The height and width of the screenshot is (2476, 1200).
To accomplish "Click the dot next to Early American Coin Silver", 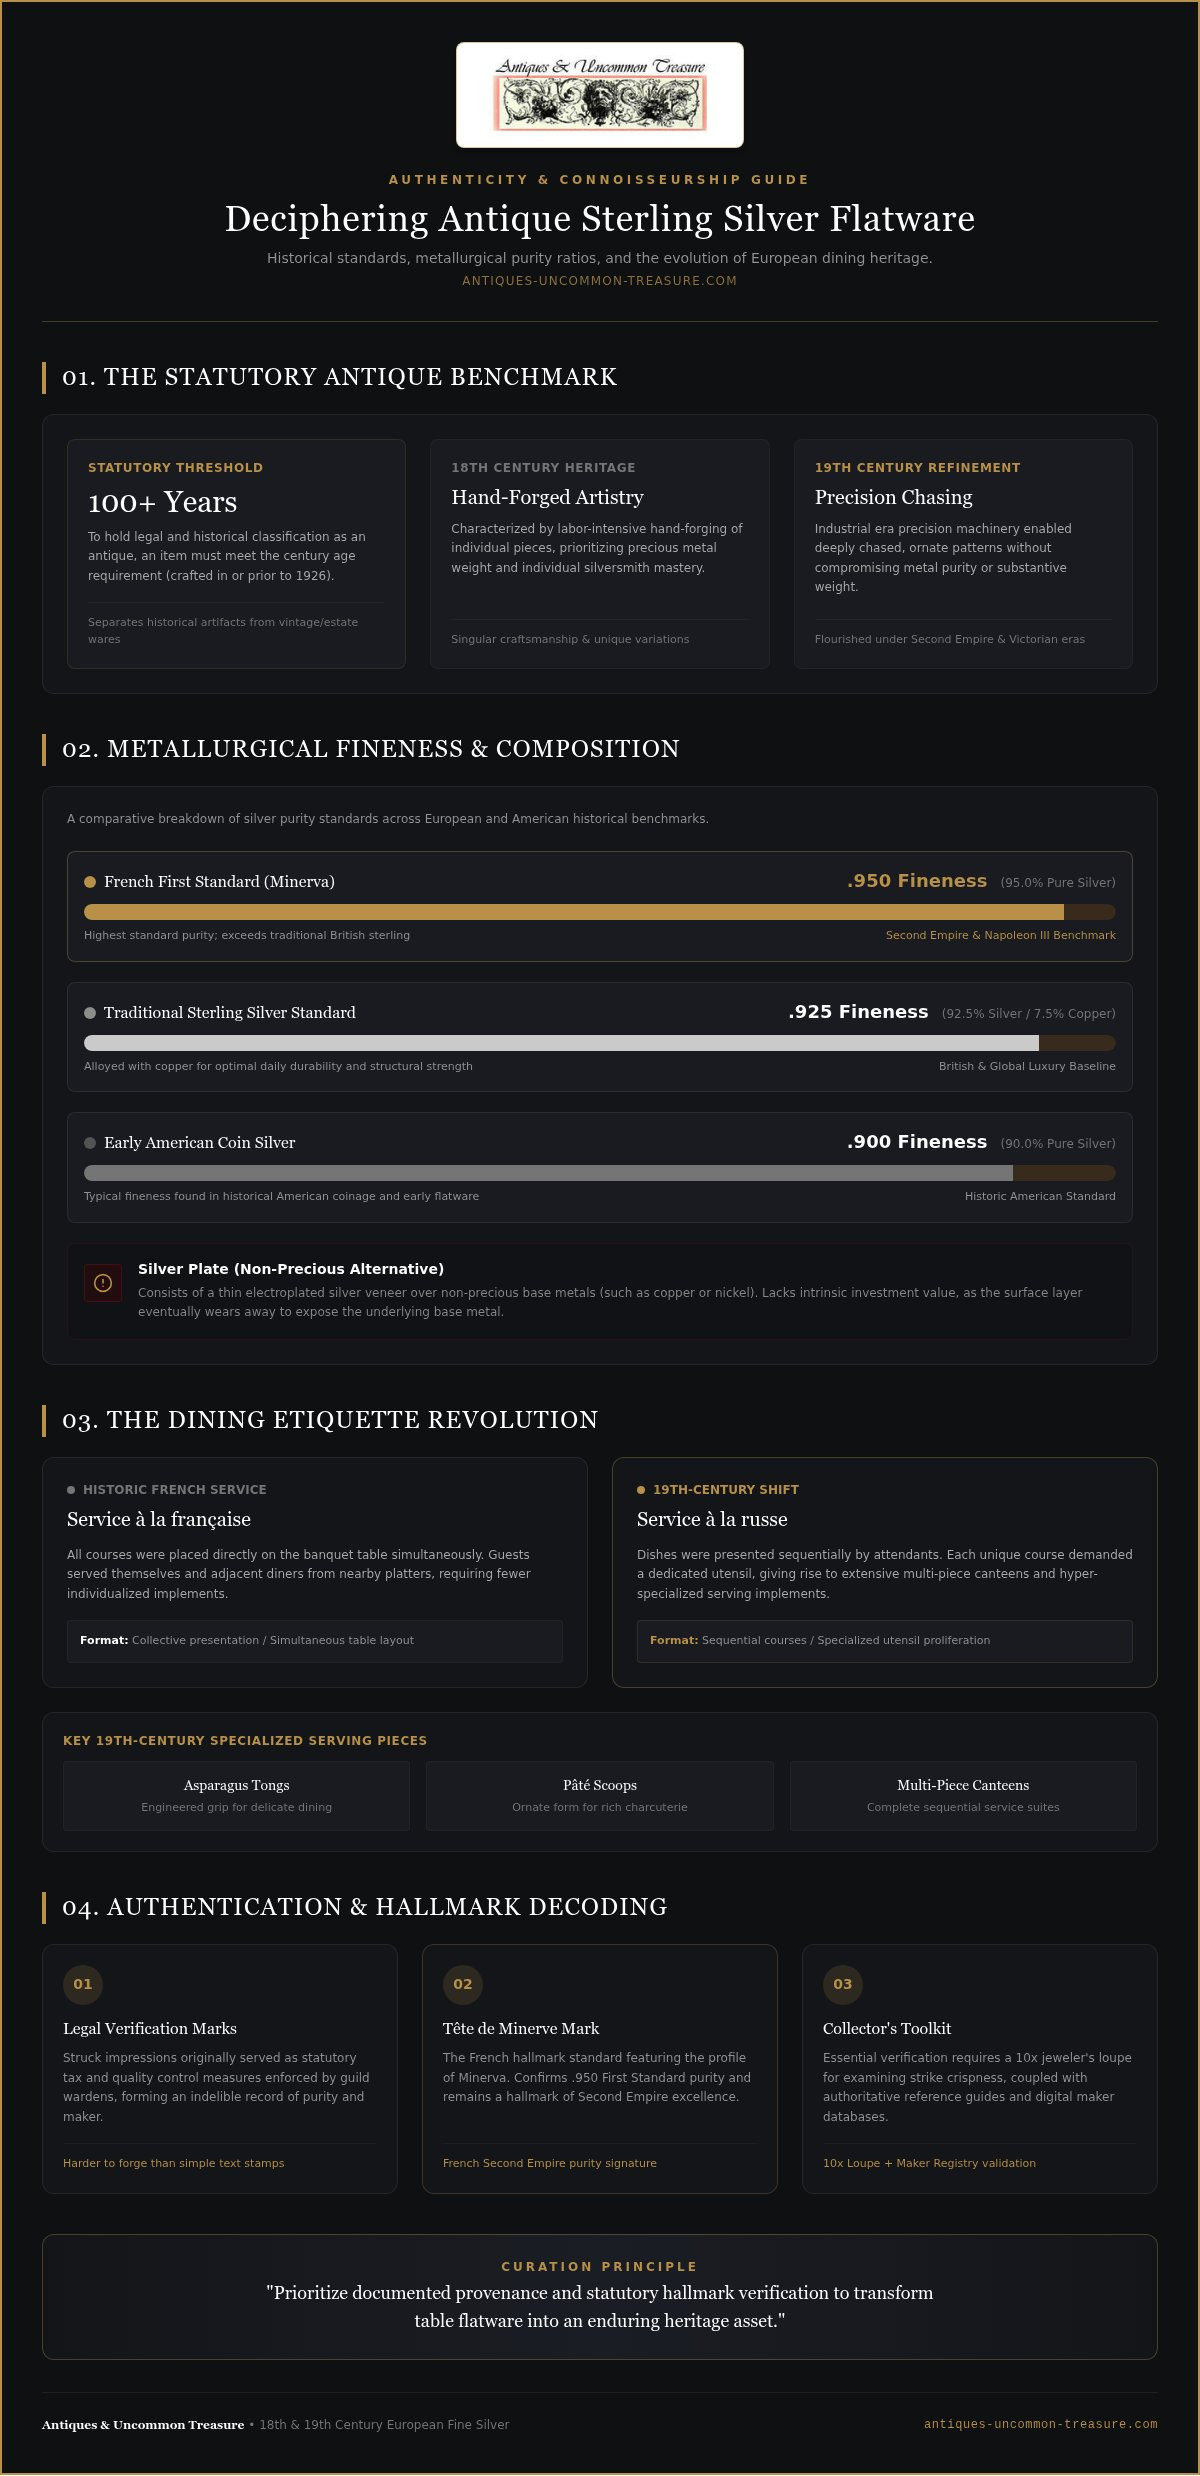I will click(x=90, y=1143).
